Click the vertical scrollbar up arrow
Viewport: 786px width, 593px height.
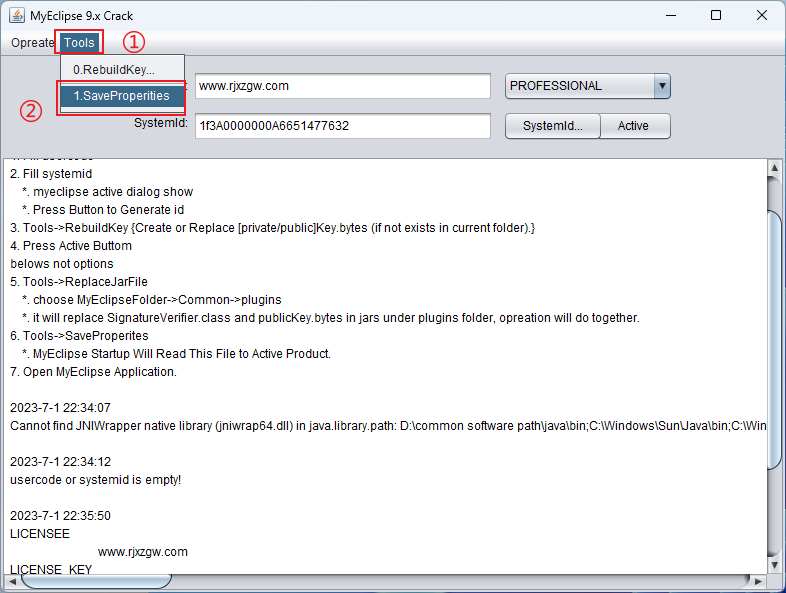click(x=774, y=167)
